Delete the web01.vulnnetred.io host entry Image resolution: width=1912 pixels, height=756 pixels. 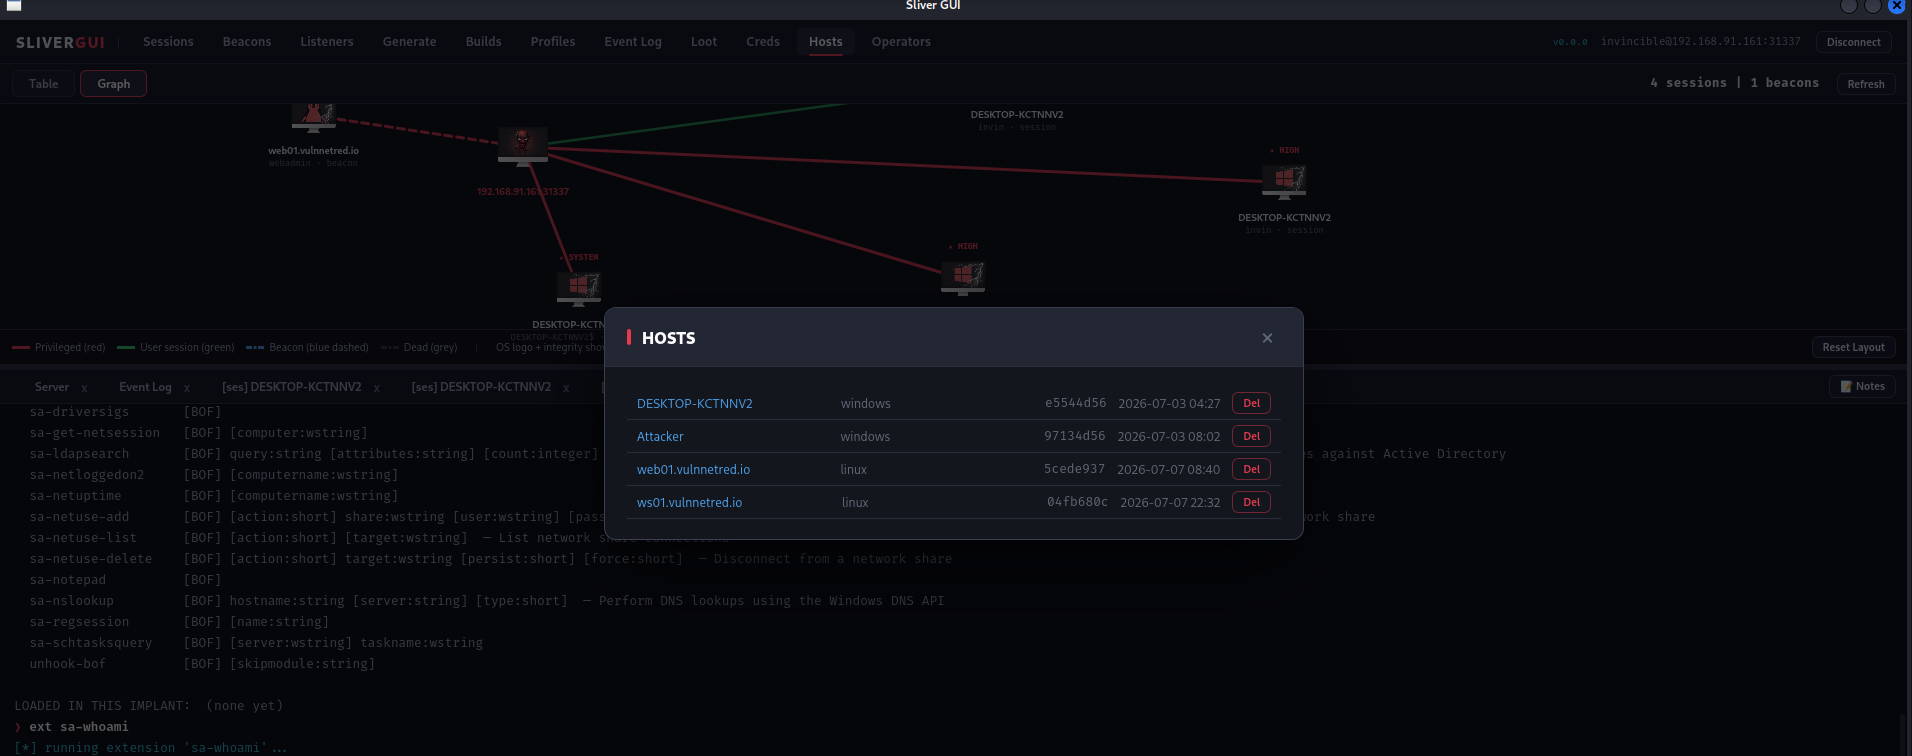coord(1251,469)
